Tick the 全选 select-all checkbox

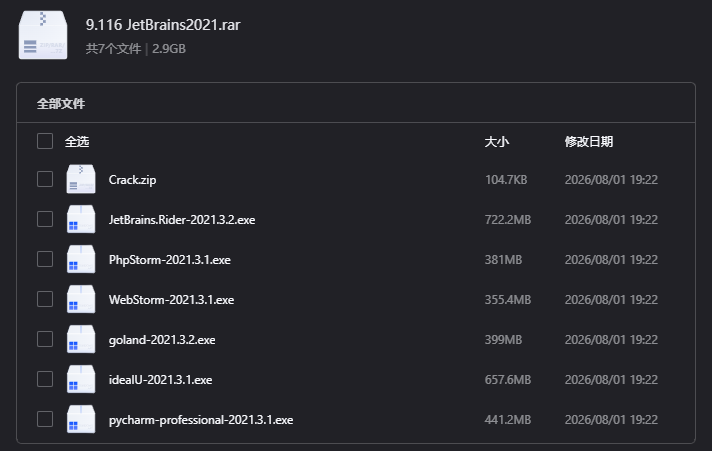tap(45, 141)
